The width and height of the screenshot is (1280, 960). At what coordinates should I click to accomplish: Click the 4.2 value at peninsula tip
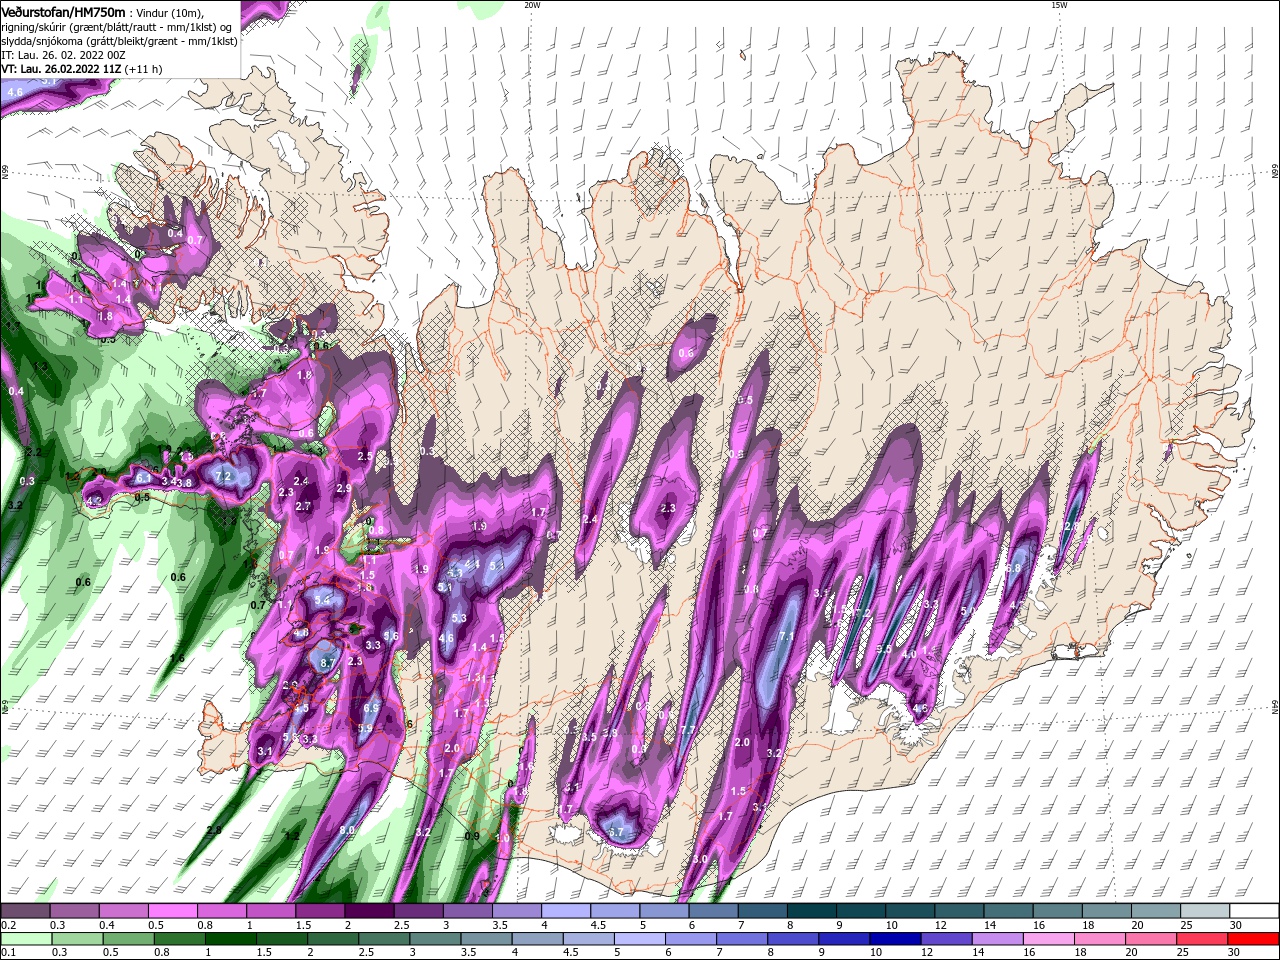pyautogui.click(x=95, y=500)
